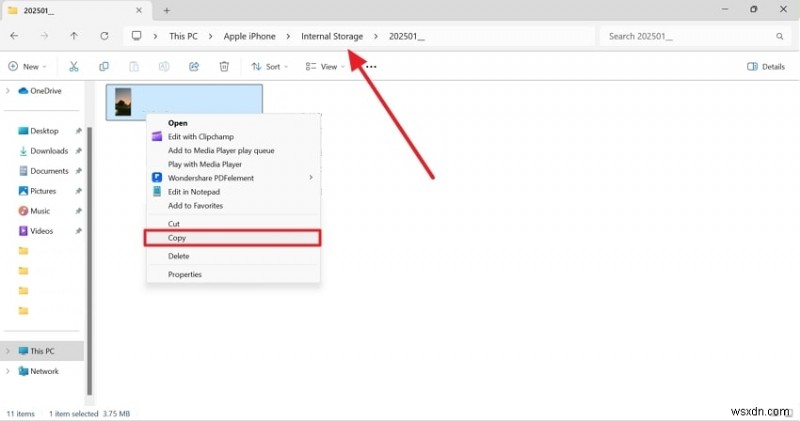Open Videos in the sidebar
This screenshot has width=800, height=421.
tap(36, 231)
